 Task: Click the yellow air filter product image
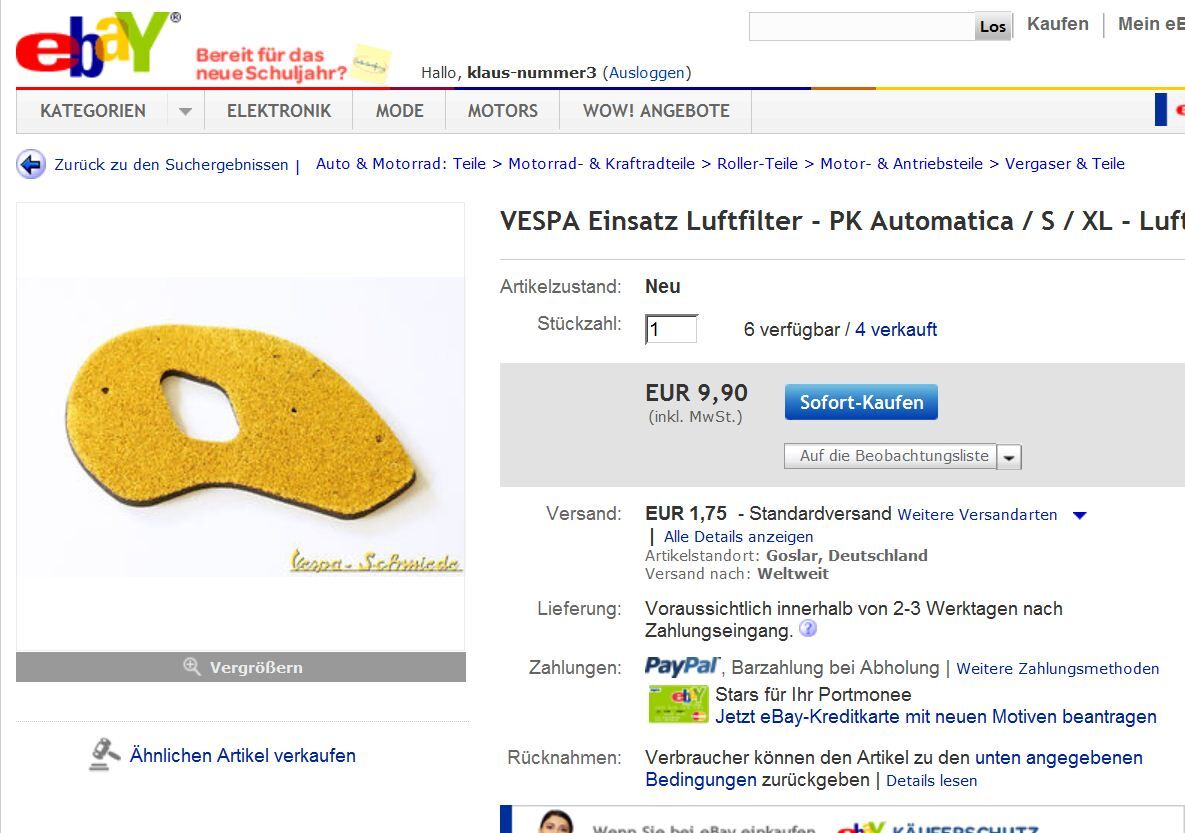pyautogui.click(x=241, y=426)
